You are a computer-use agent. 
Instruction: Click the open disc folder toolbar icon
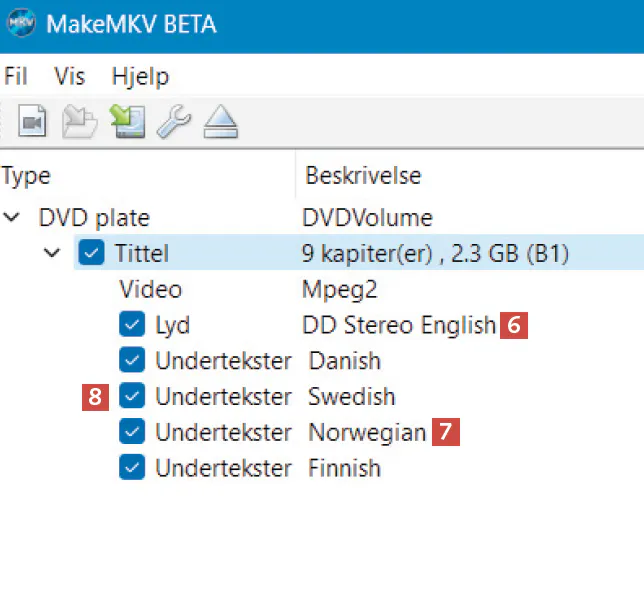pyautogui.click(x=79, y=121)
